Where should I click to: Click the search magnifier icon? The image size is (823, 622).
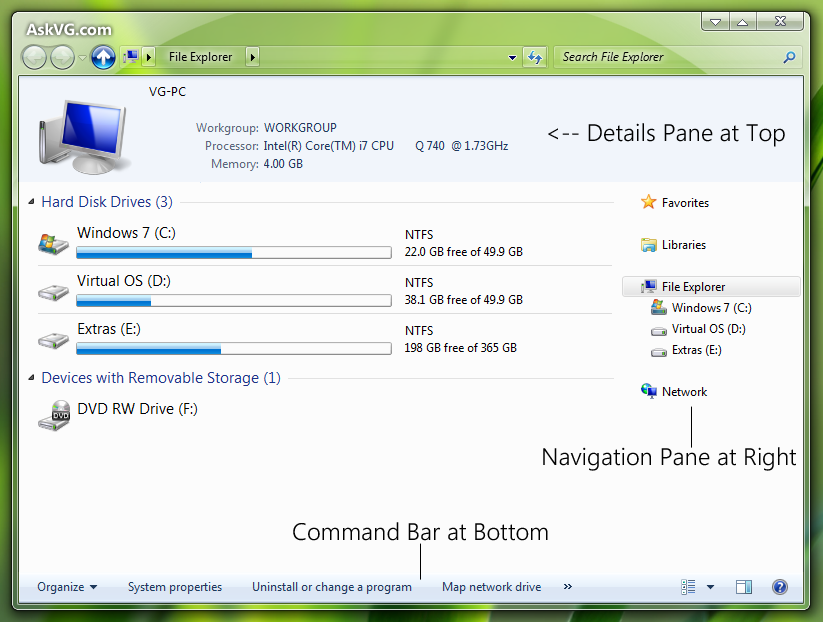click(x=789, y=57)
